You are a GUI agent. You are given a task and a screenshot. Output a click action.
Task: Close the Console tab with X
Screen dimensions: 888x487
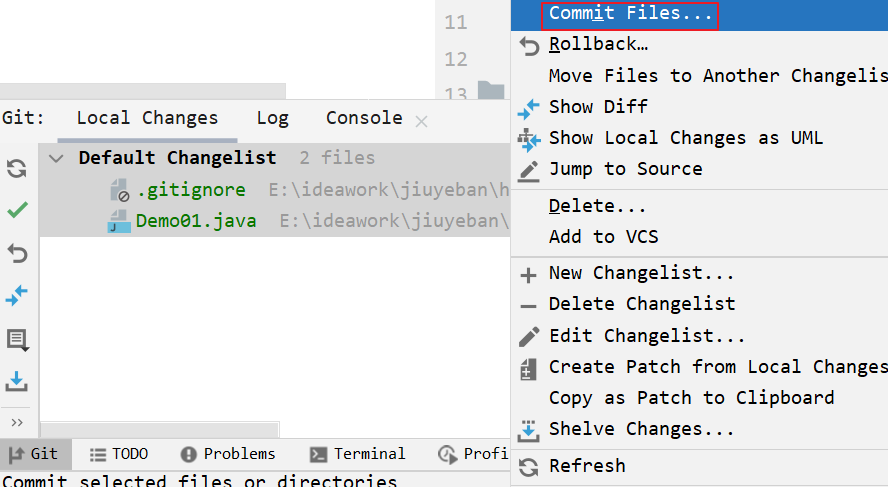421,121
